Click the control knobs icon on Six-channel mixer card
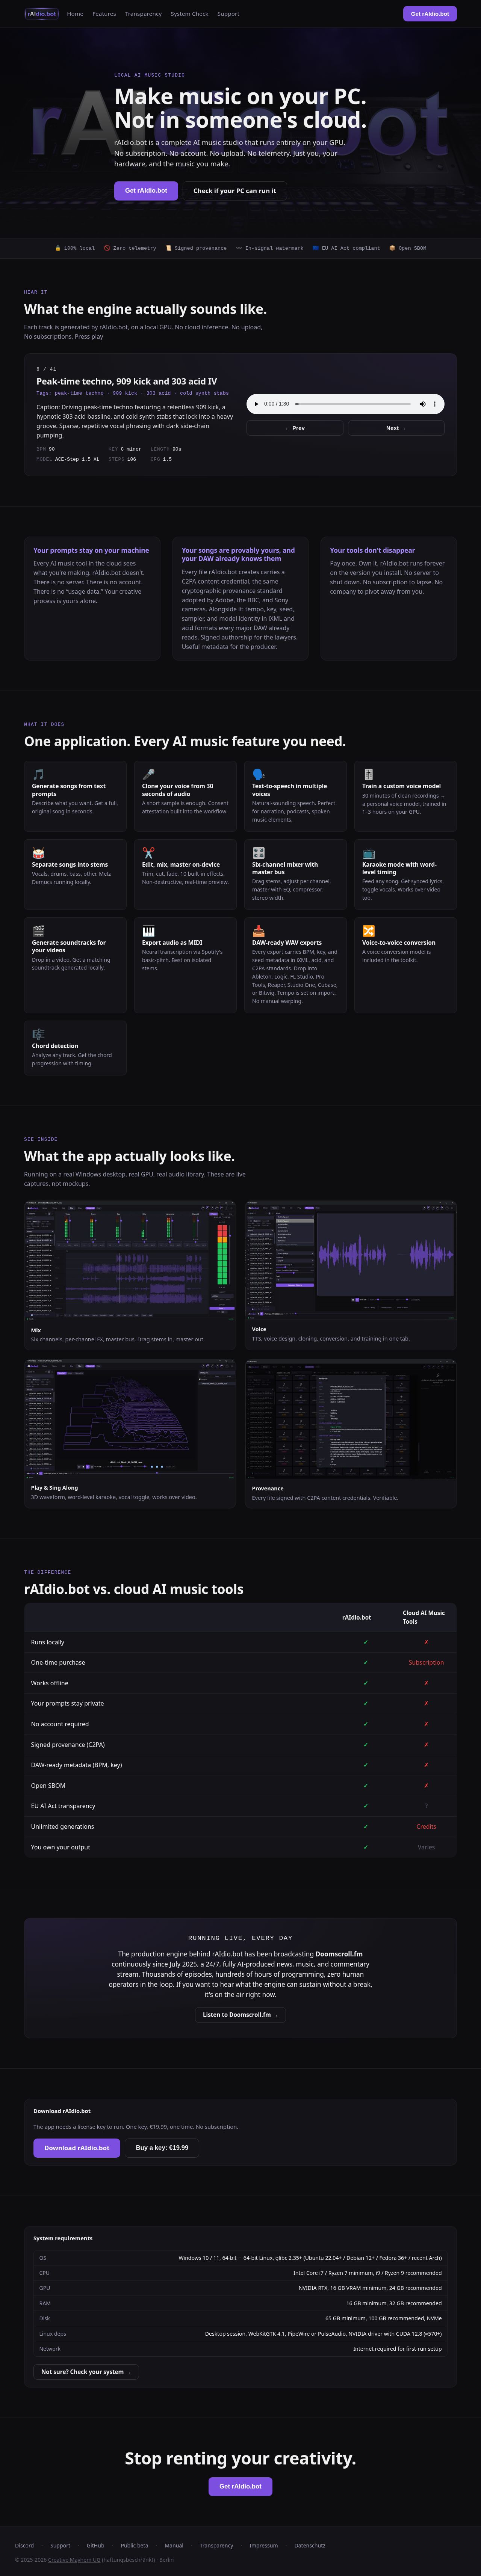 (258, 853)
